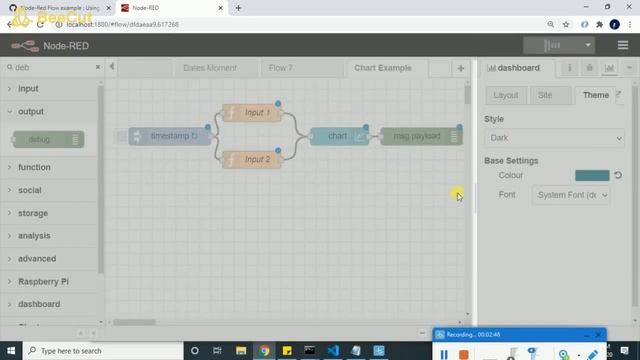Screen dimensions: 640x360
Task: Switch to the Node-Red Flow example browser tab
Action: [x=59, y=8]
